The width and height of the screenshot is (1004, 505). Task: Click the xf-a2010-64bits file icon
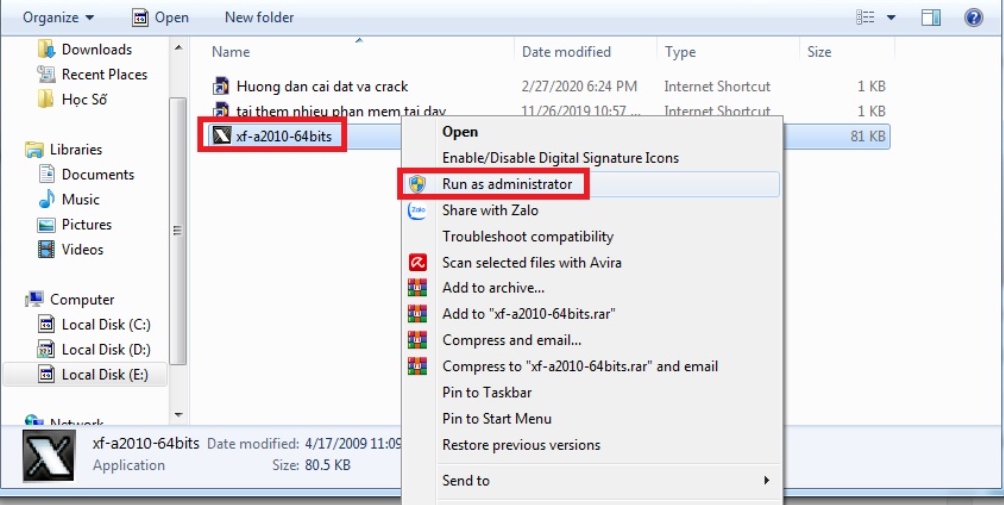pyautogui.click(x=220, y=136)
